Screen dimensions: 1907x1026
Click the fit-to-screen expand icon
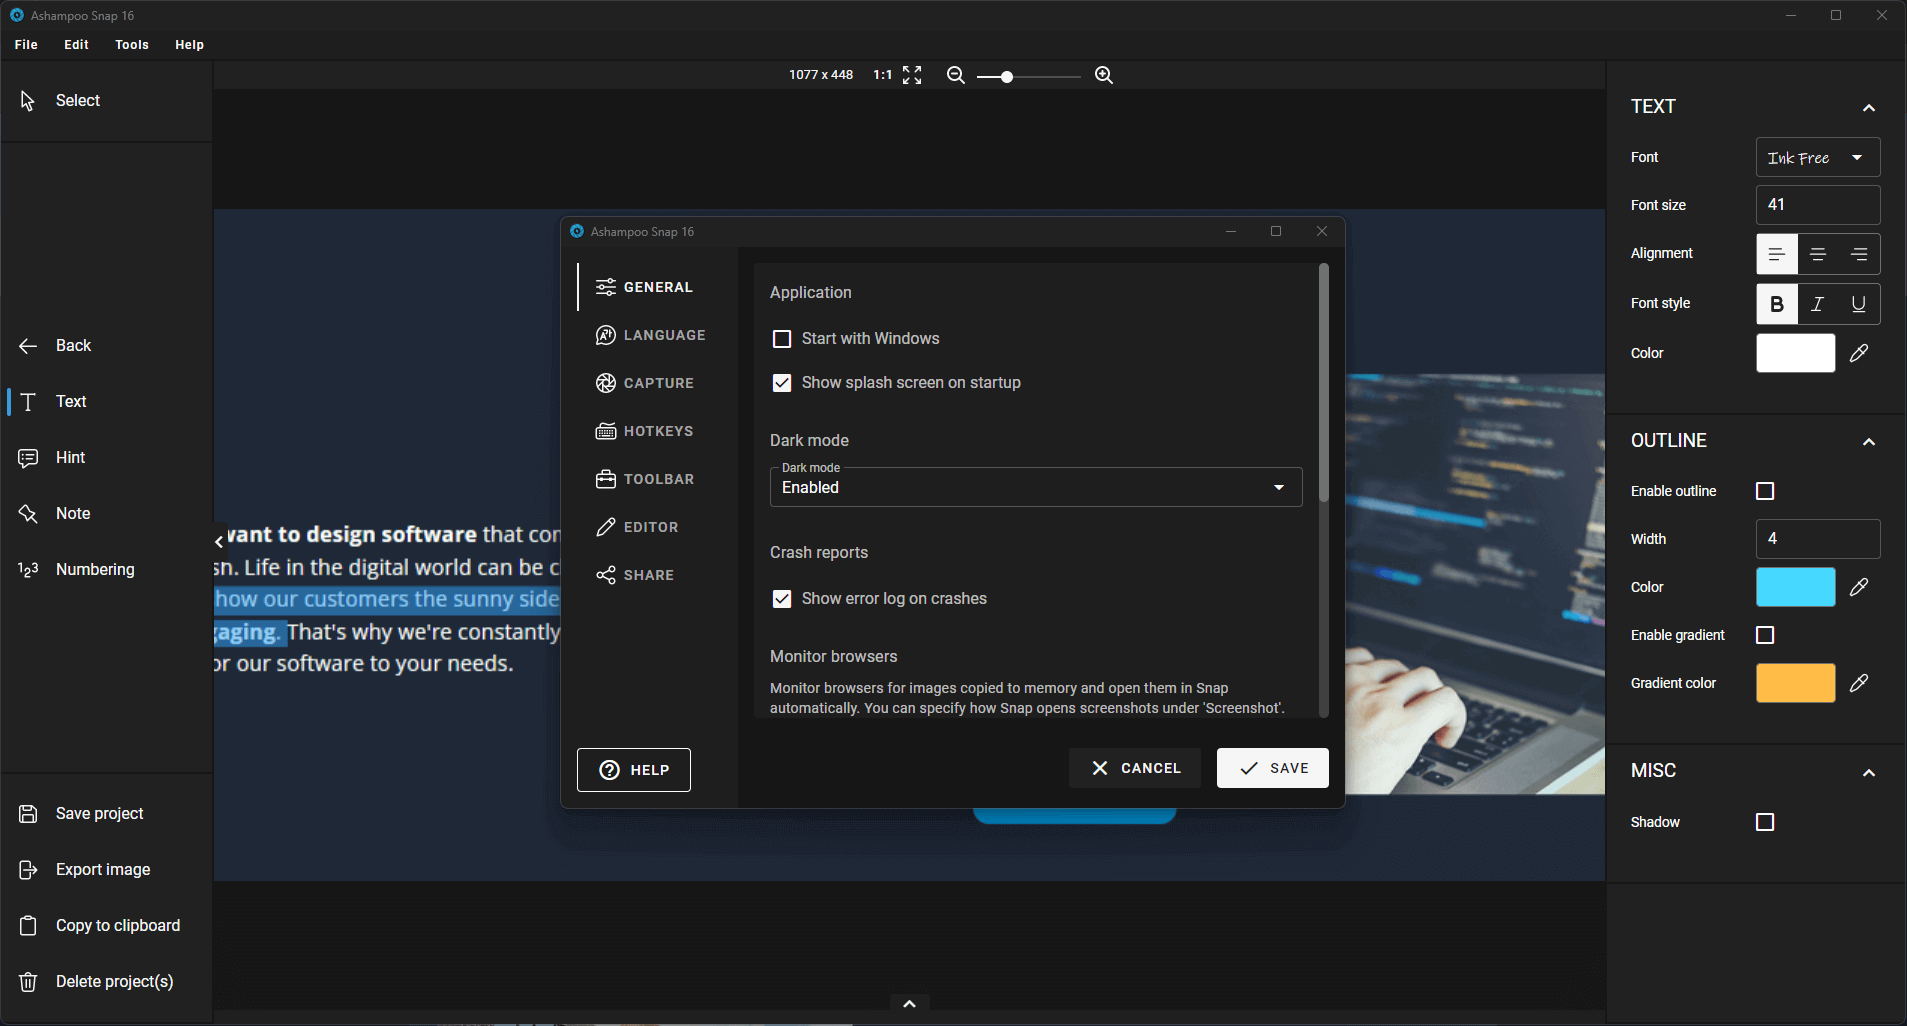pyautogui.click(x=911, y=75)
